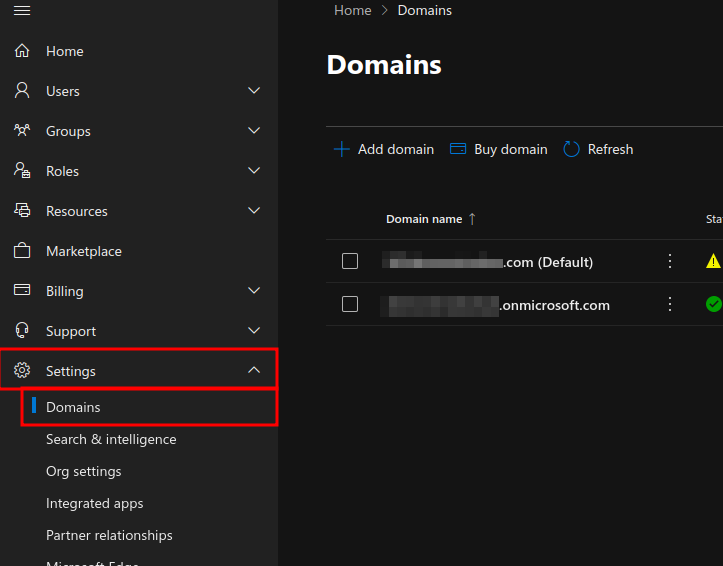Expand the Resources menu chevron
This screenshot has width=723, height=566.
click(254, 210)
